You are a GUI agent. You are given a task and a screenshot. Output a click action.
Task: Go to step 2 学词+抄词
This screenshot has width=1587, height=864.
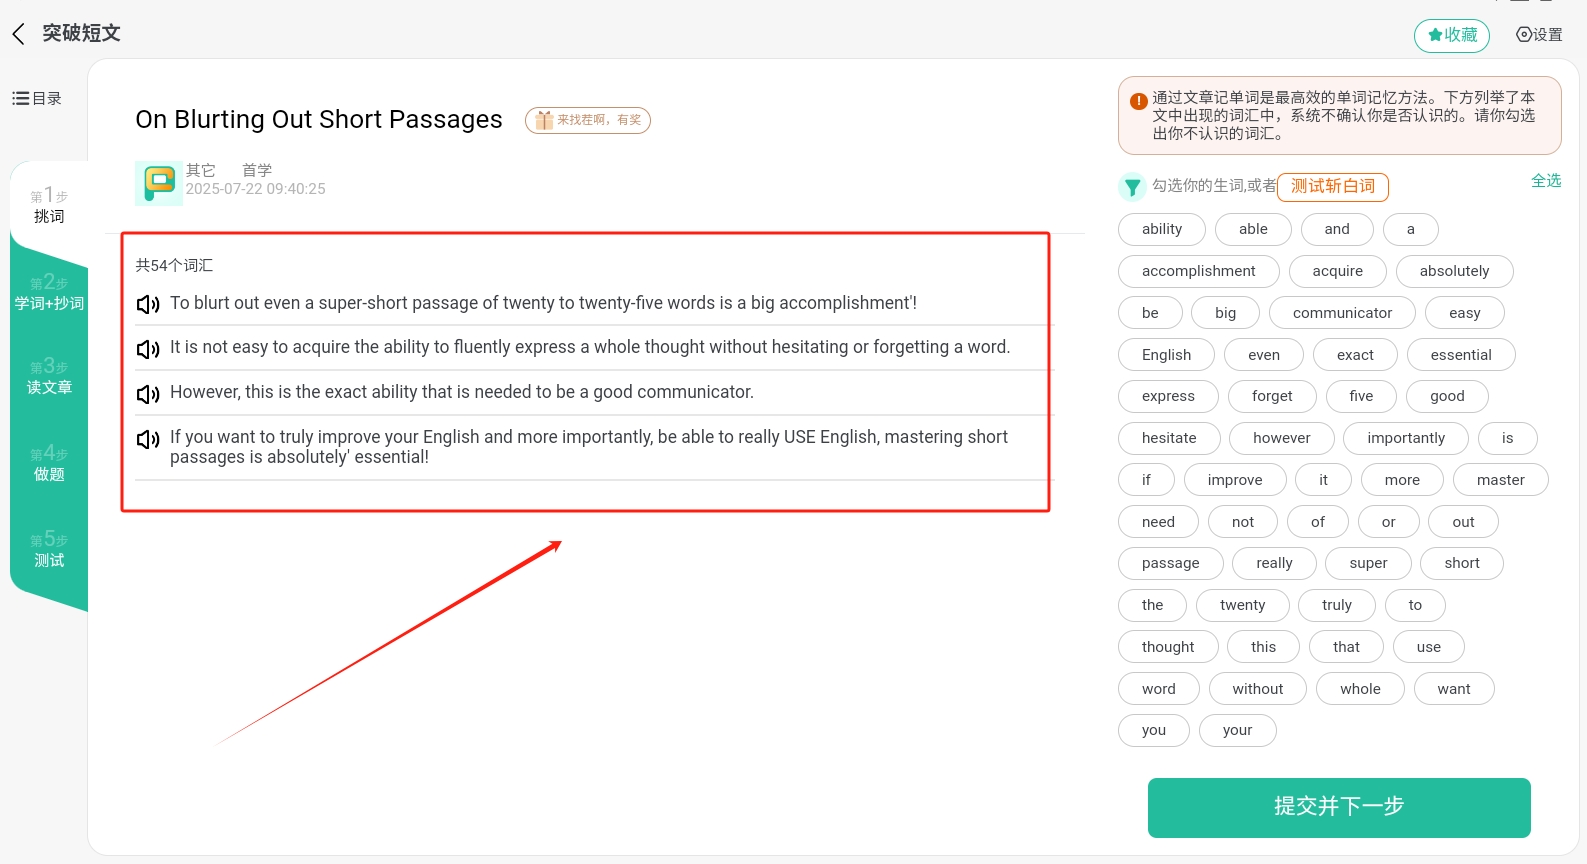point(49,293)
